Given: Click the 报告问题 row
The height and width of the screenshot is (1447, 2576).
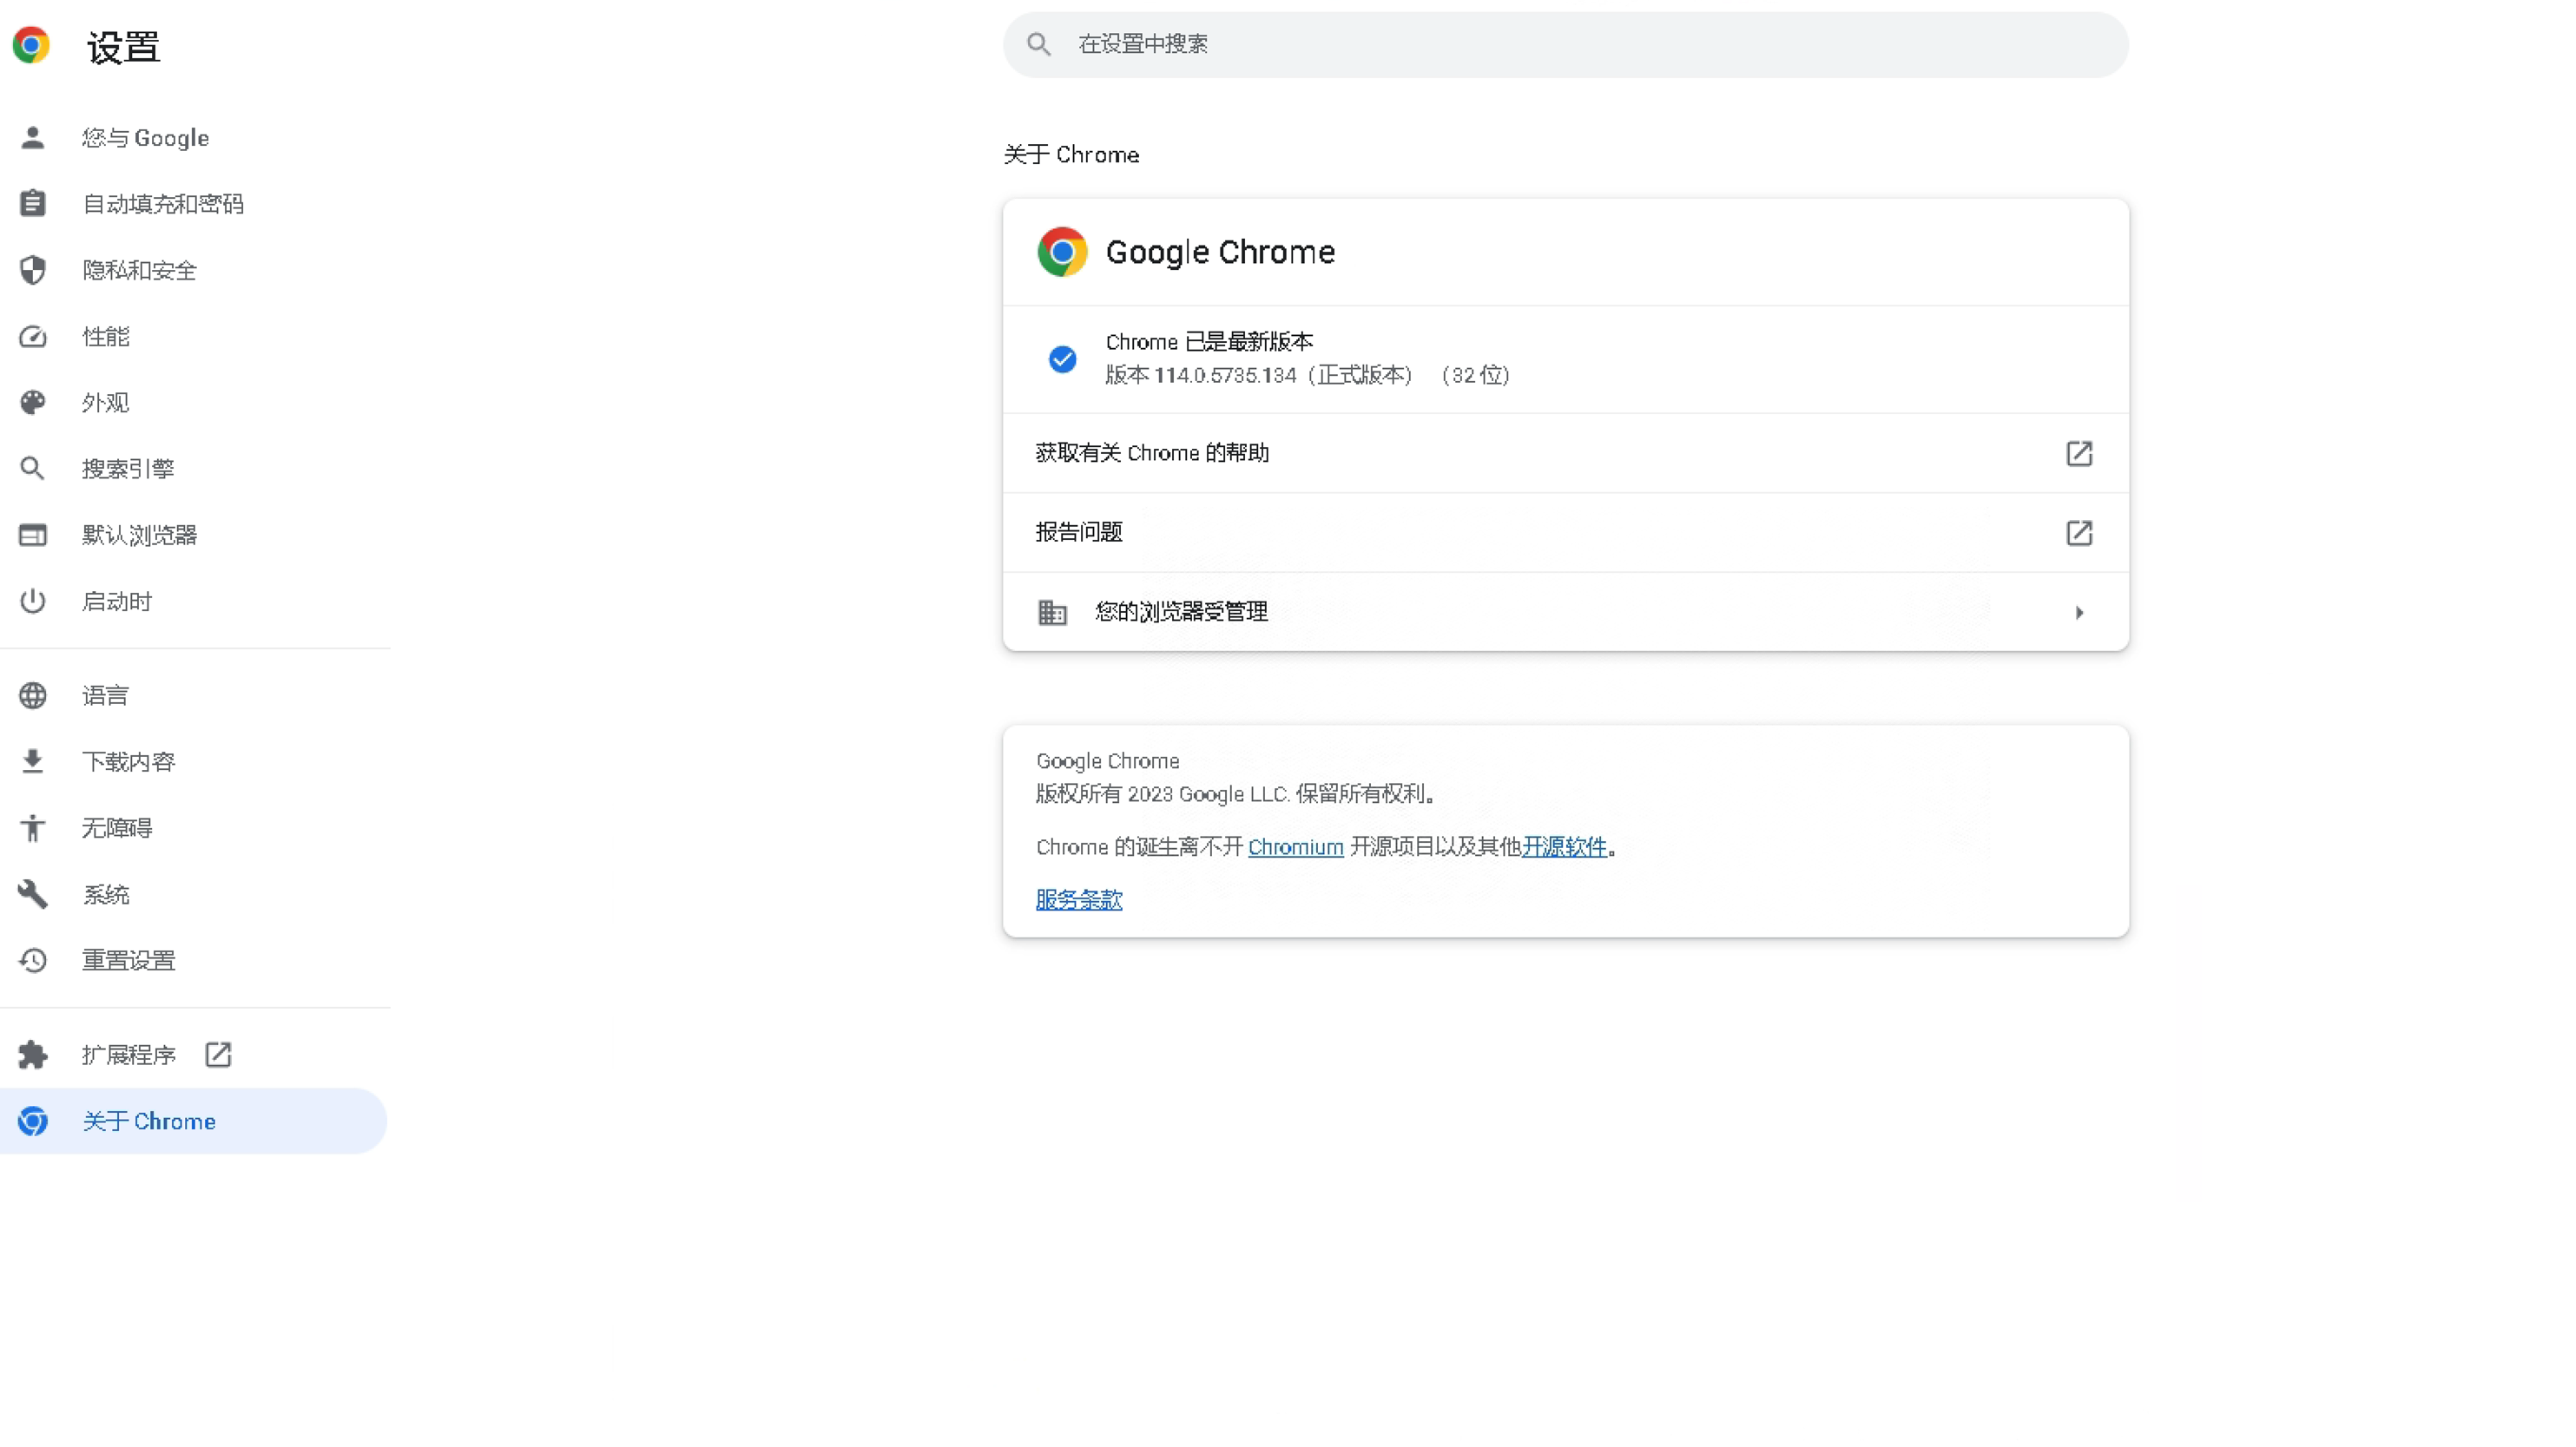Looking at the screenshot, I should click(1565, 532).
